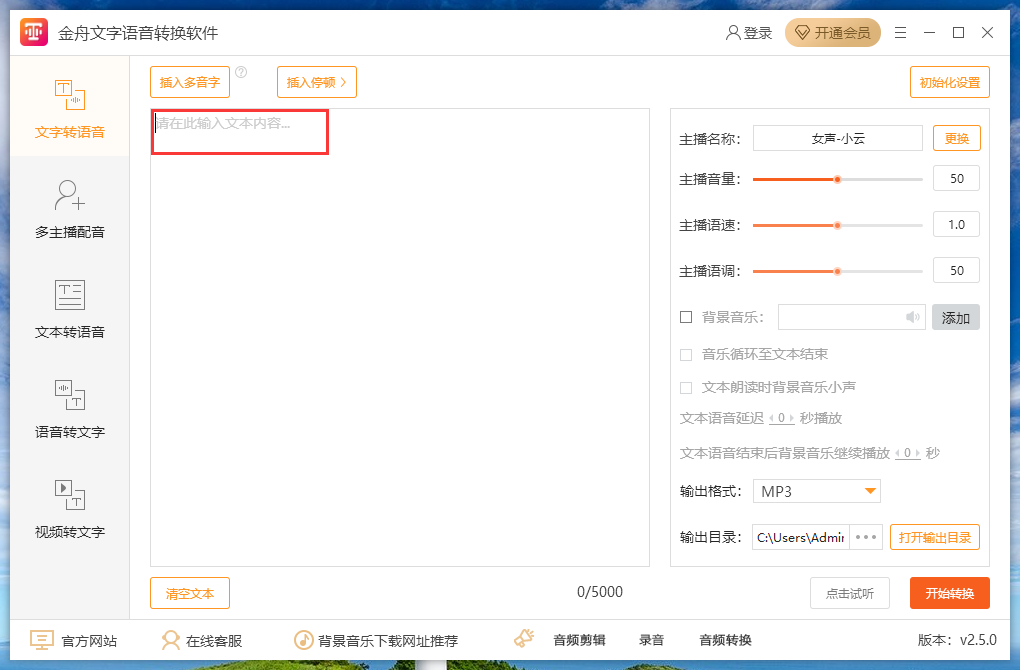Viewport: 1020px width, 670px height.
Task: Click the 输出目录 path field
Action: (x=801, y=537)
